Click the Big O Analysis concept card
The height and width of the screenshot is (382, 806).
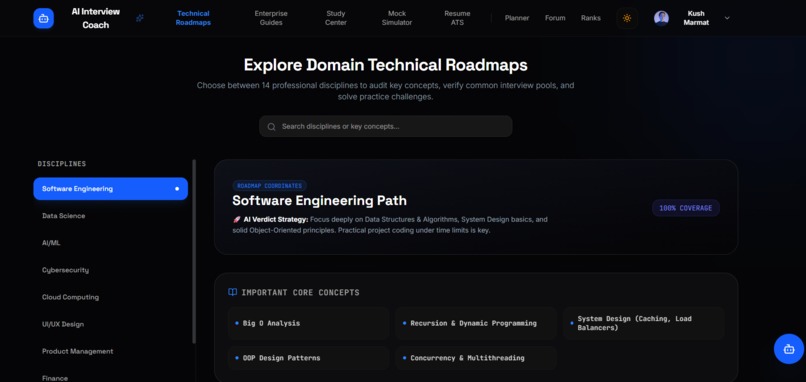(308, 323)
